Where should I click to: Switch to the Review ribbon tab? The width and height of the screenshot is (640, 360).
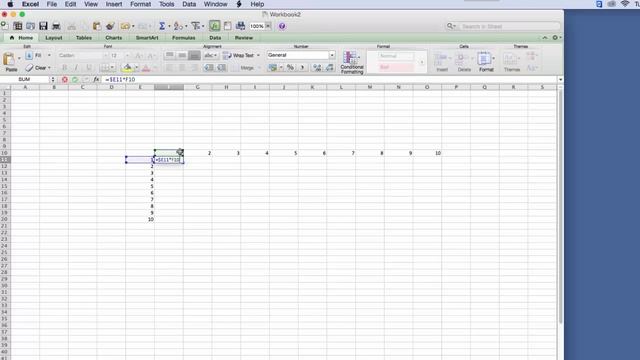point(244,38)
